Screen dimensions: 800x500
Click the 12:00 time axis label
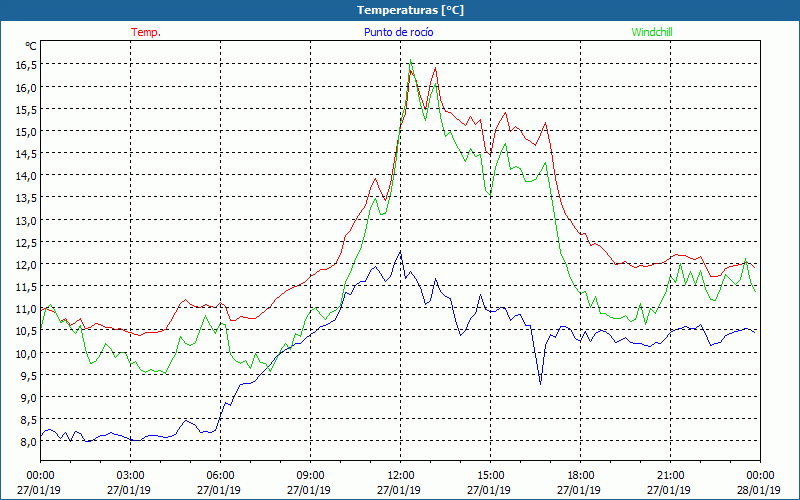[x=401, y=476]
